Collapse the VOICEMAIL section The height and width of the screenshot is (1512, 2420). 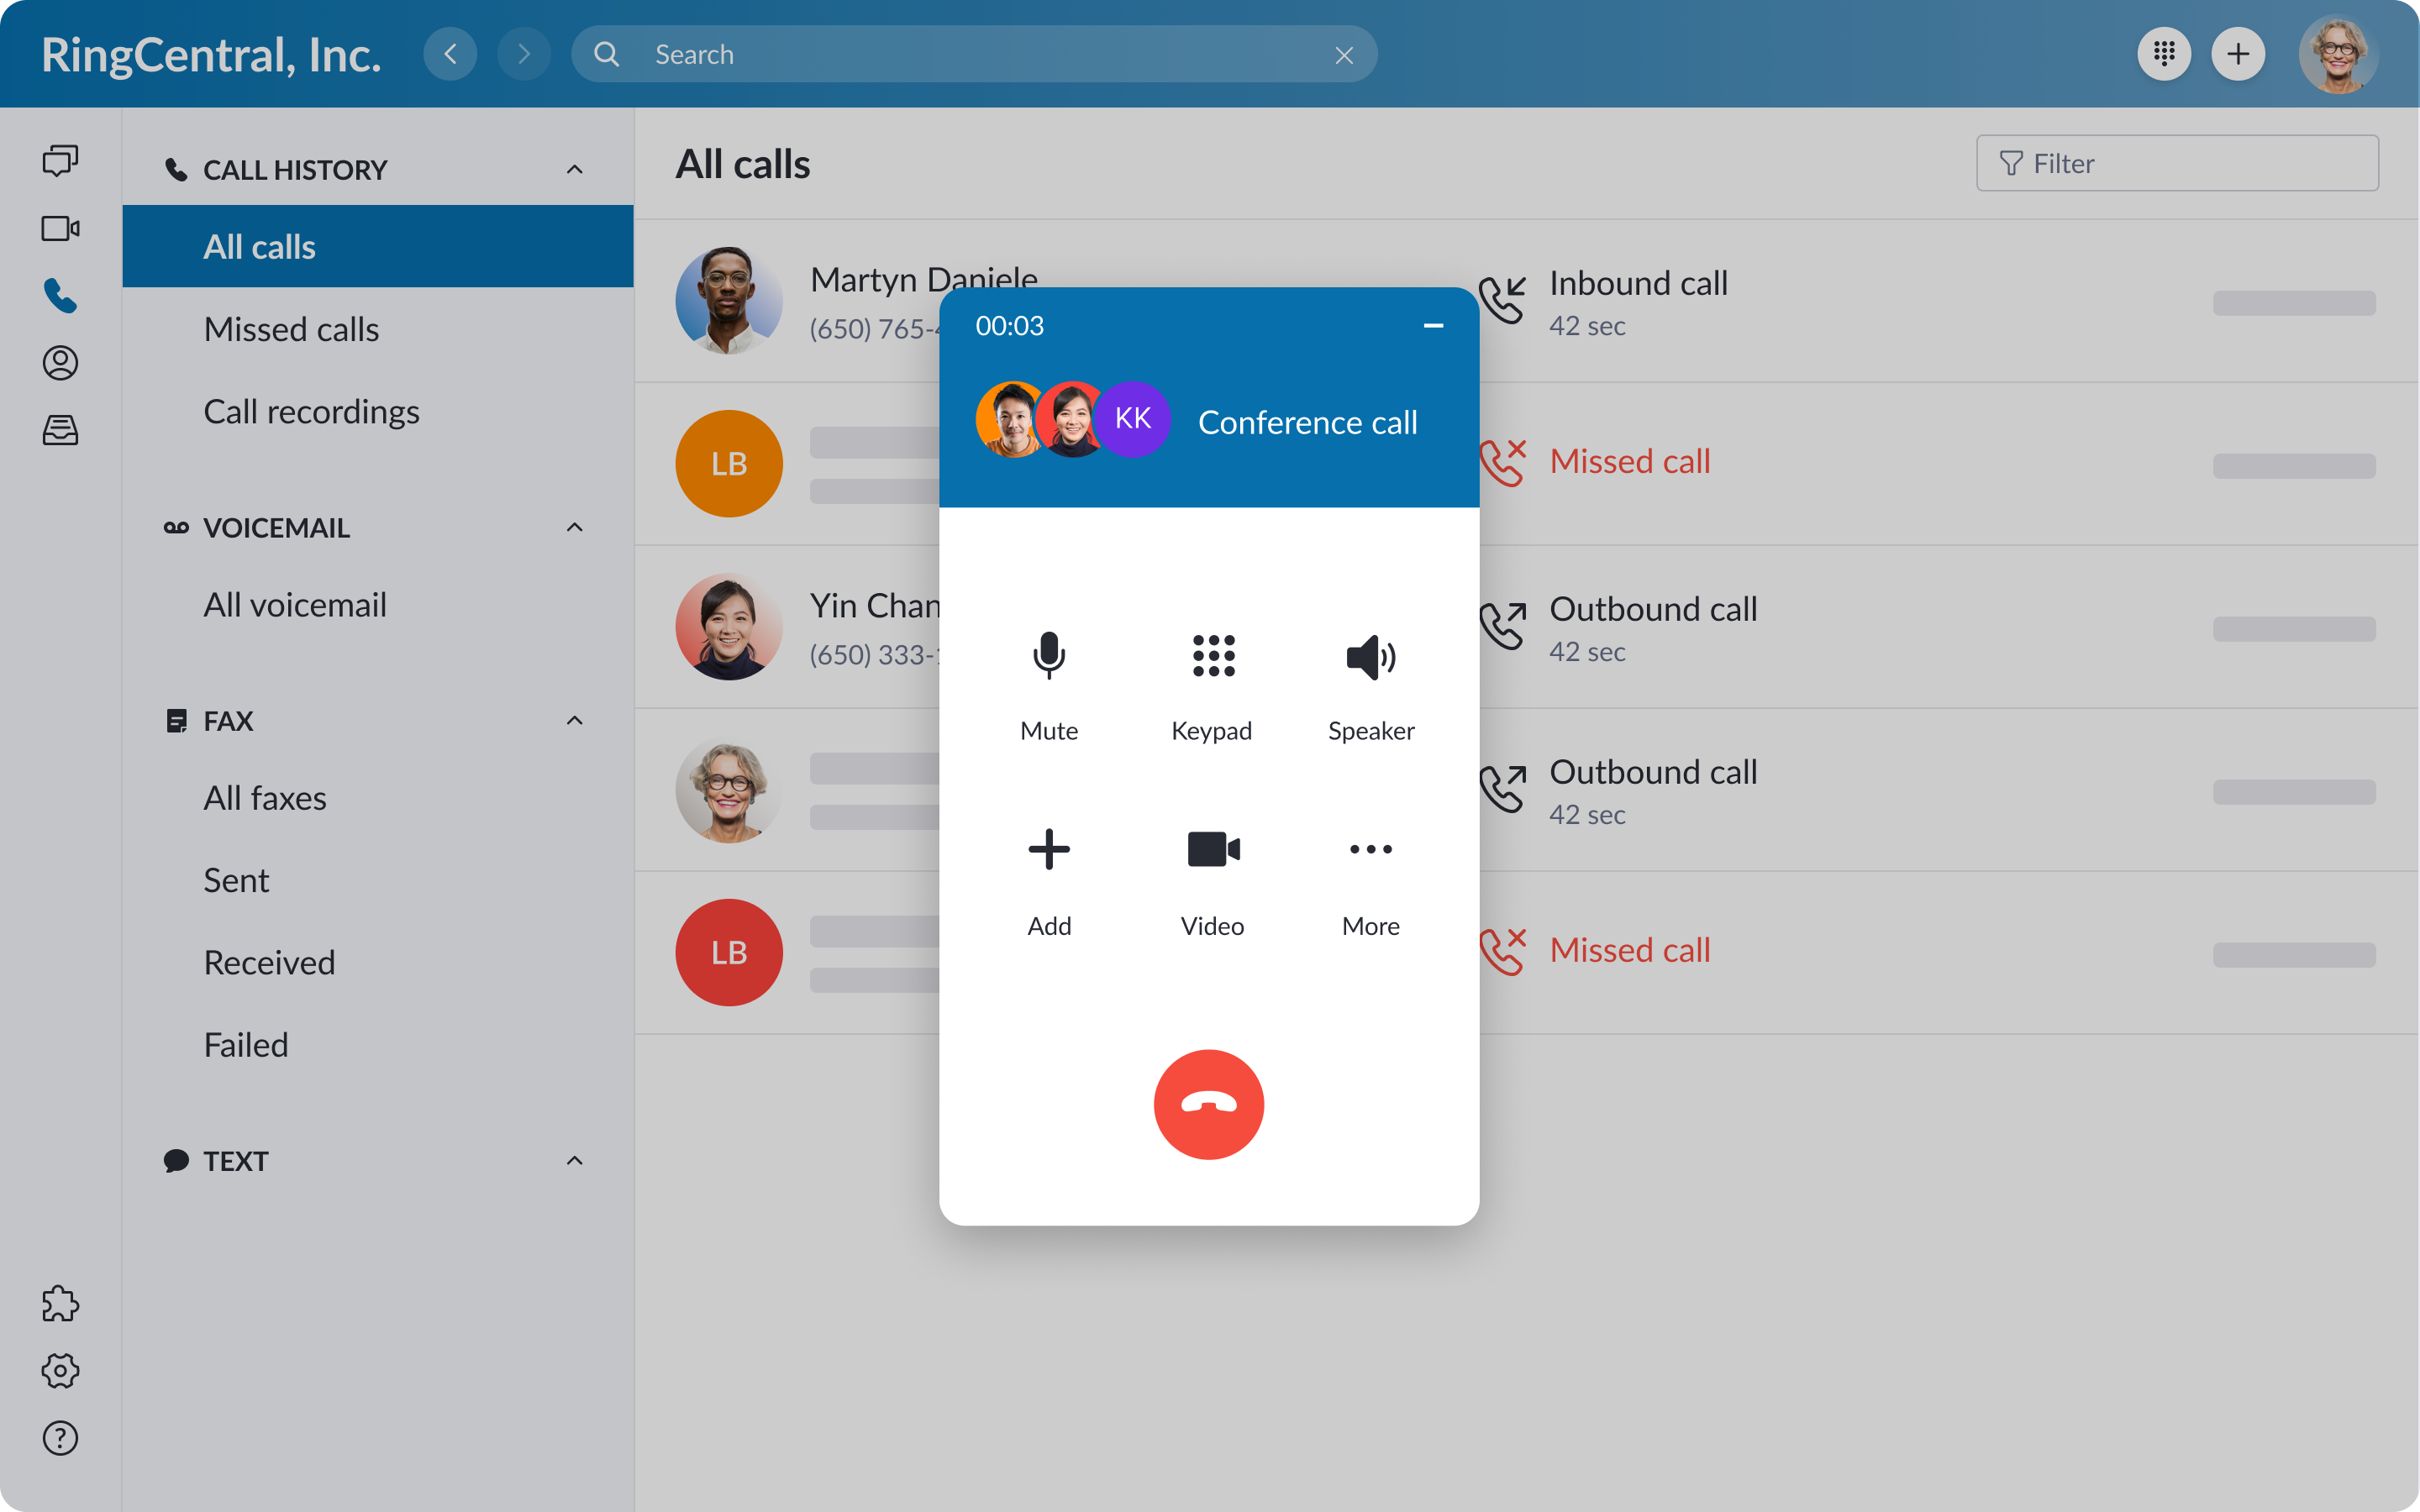click(x=575, y=526)
